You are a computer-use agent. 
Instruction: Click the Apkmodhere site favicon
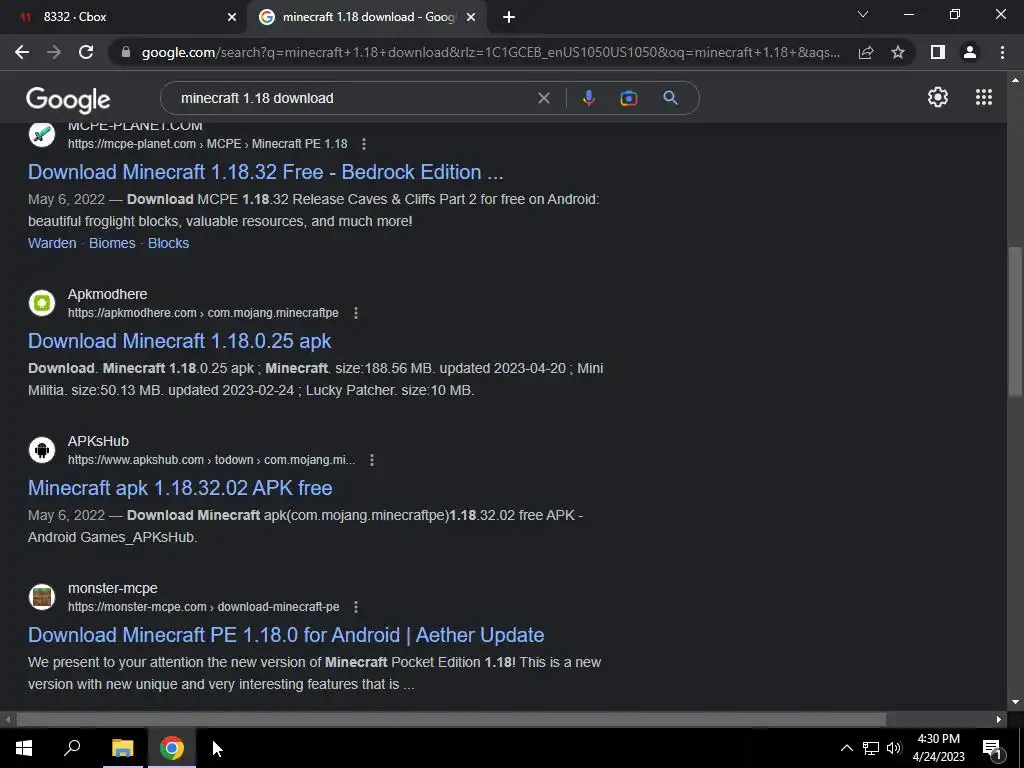[x=42, y=303]
